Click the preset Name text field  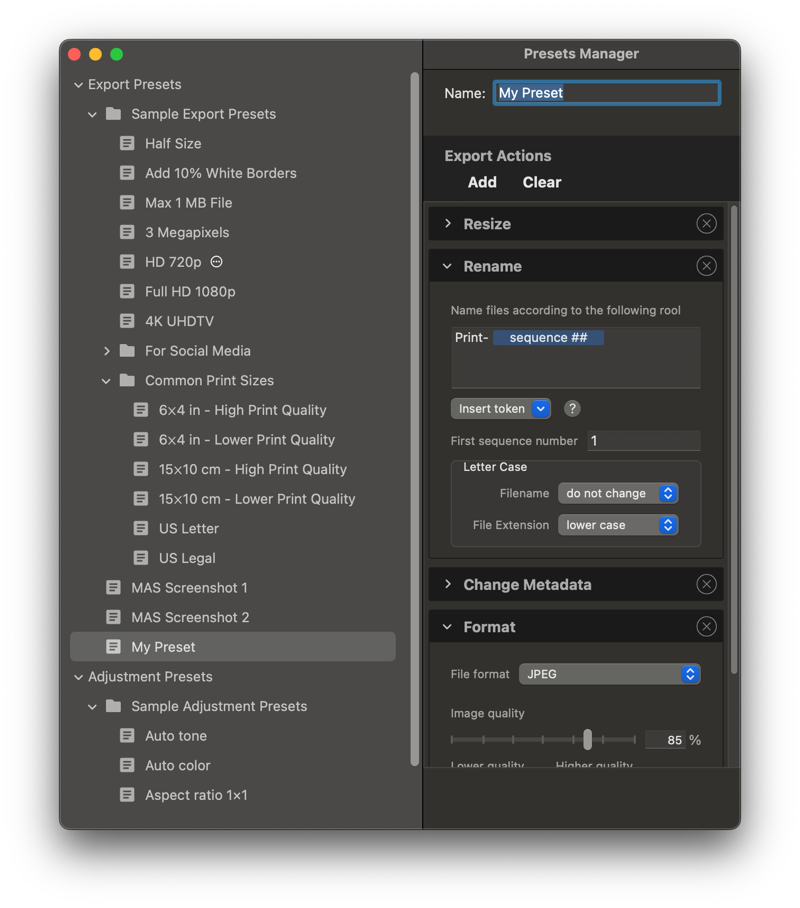[606, 92]
